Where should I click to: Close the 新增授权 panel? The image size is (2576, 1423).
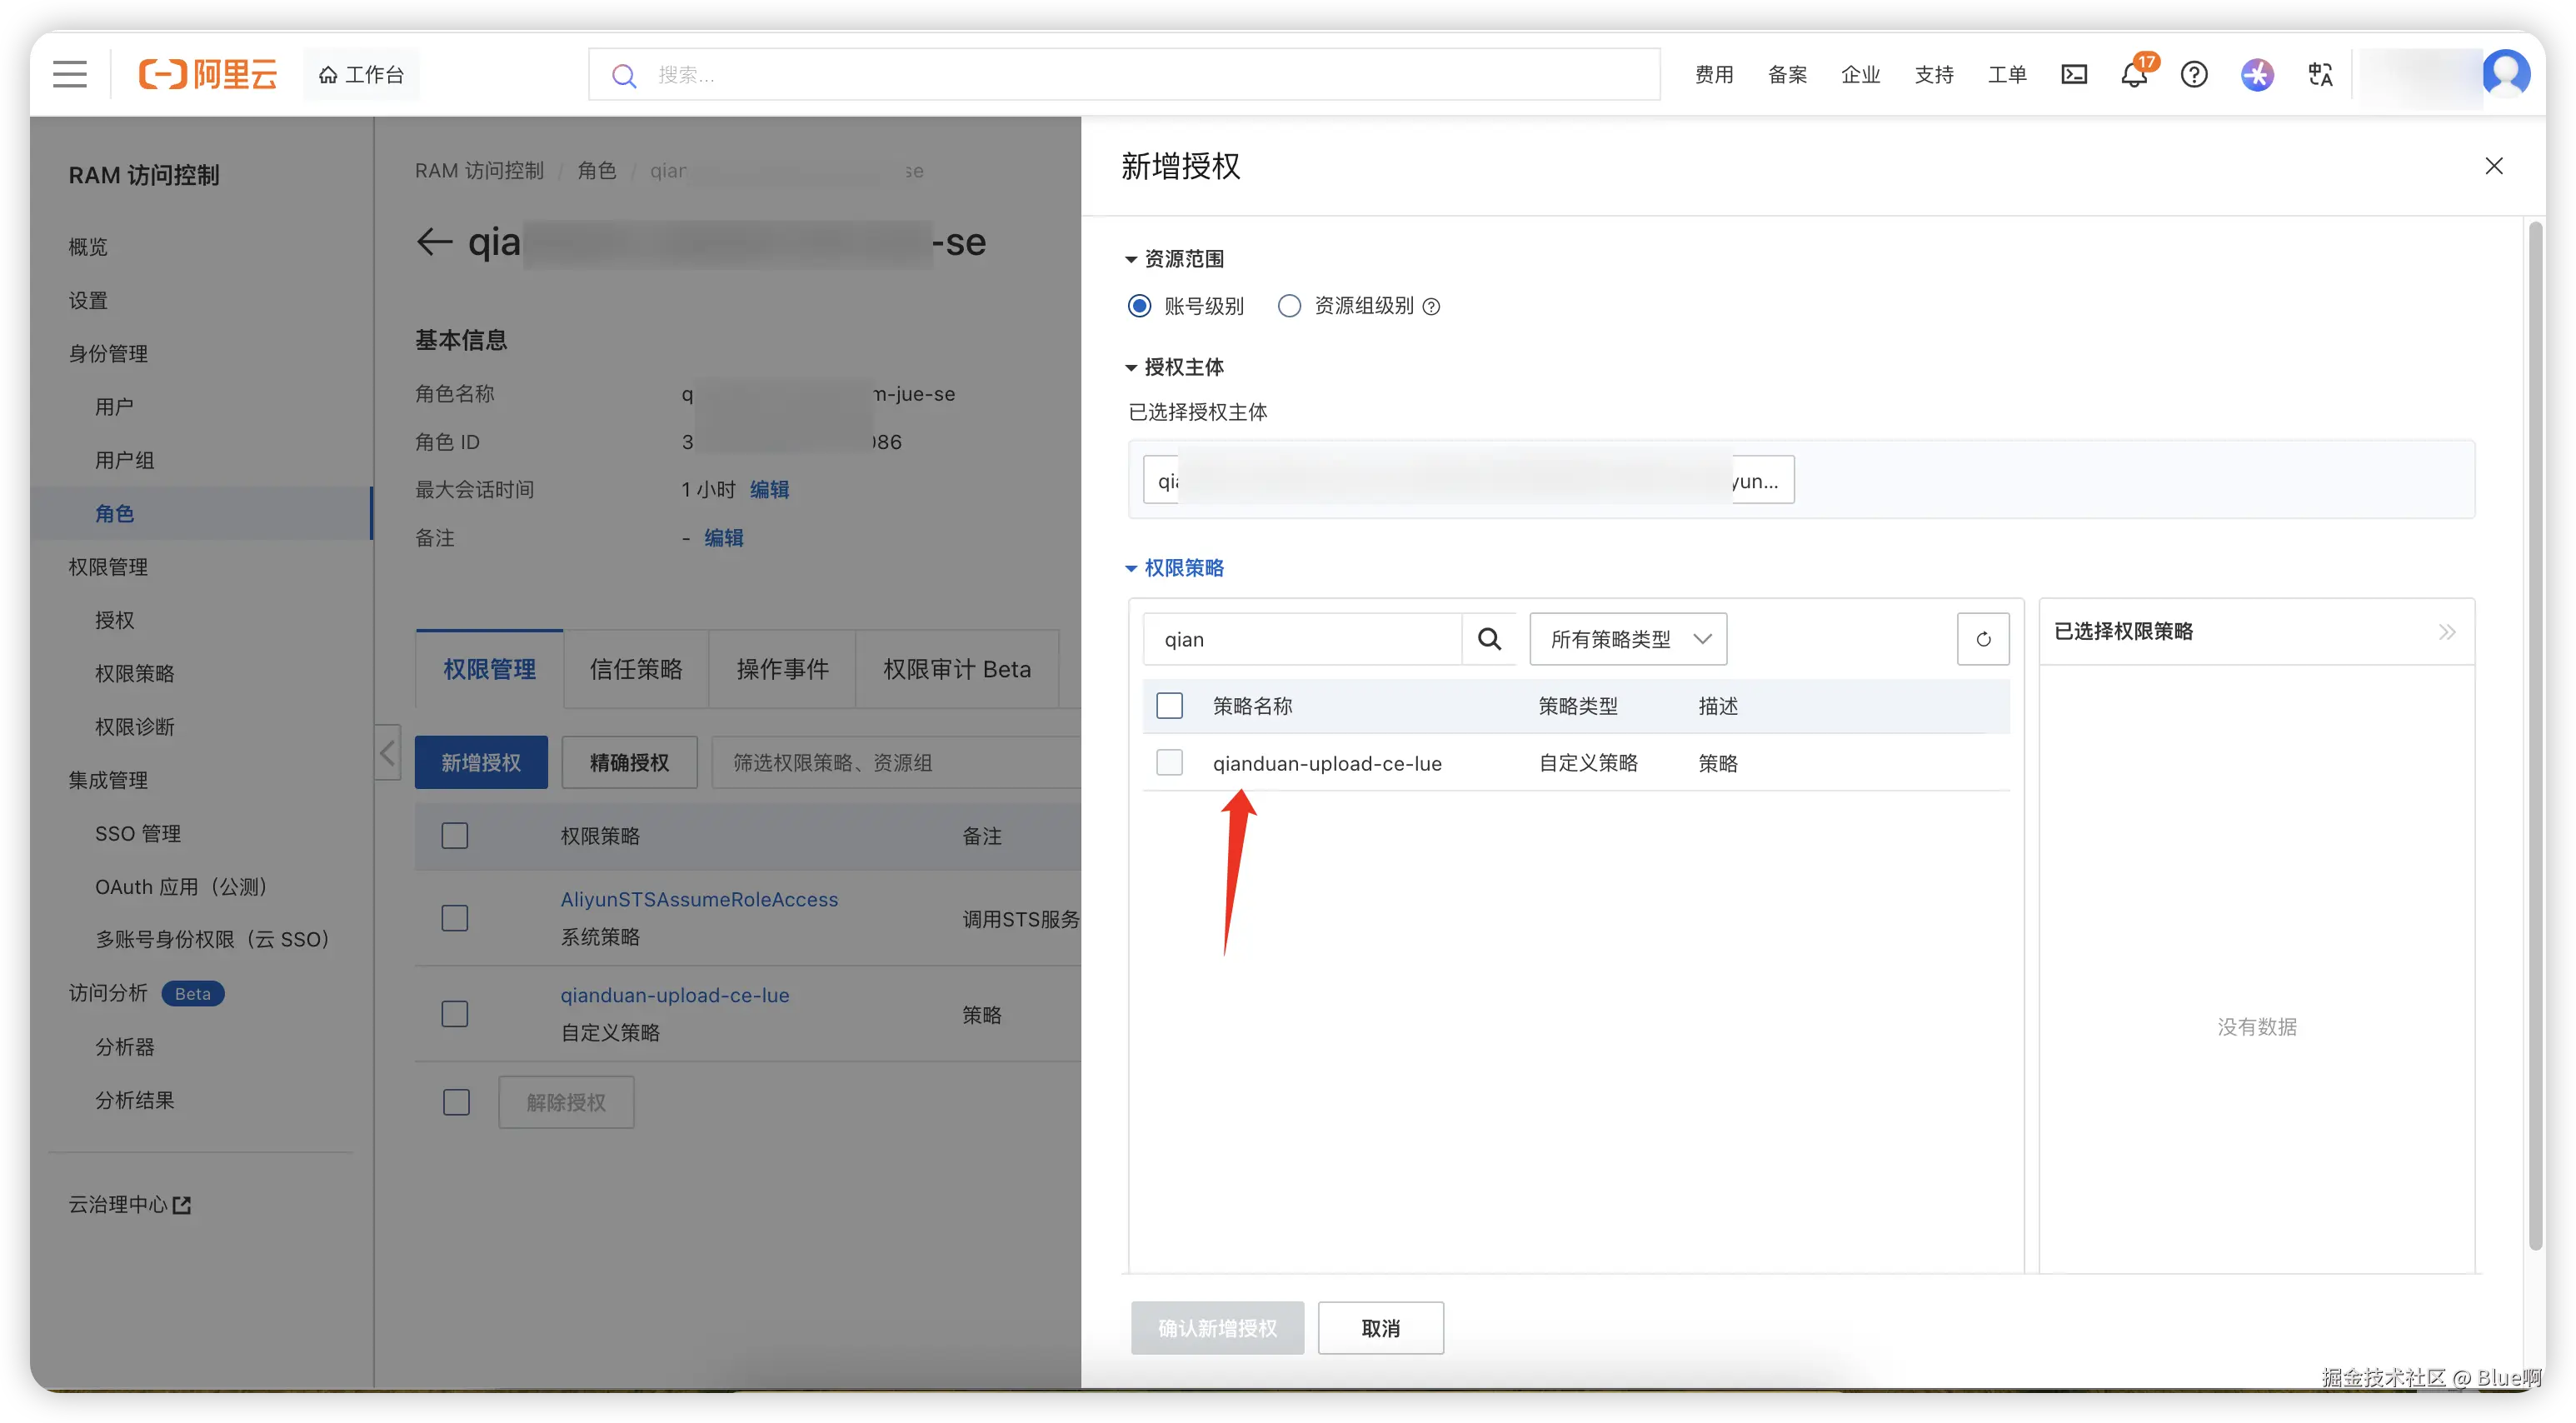click(2494, 166)
